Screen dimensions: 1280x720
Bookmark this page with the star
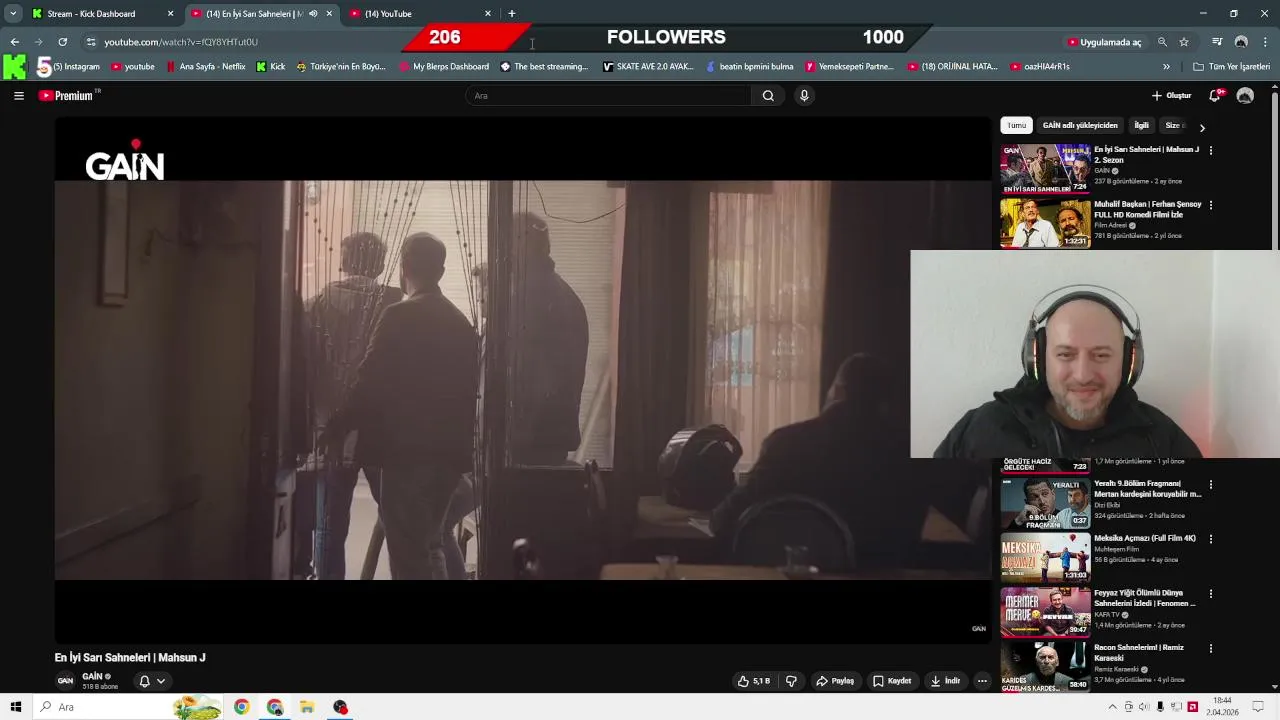pos(1184,42)
